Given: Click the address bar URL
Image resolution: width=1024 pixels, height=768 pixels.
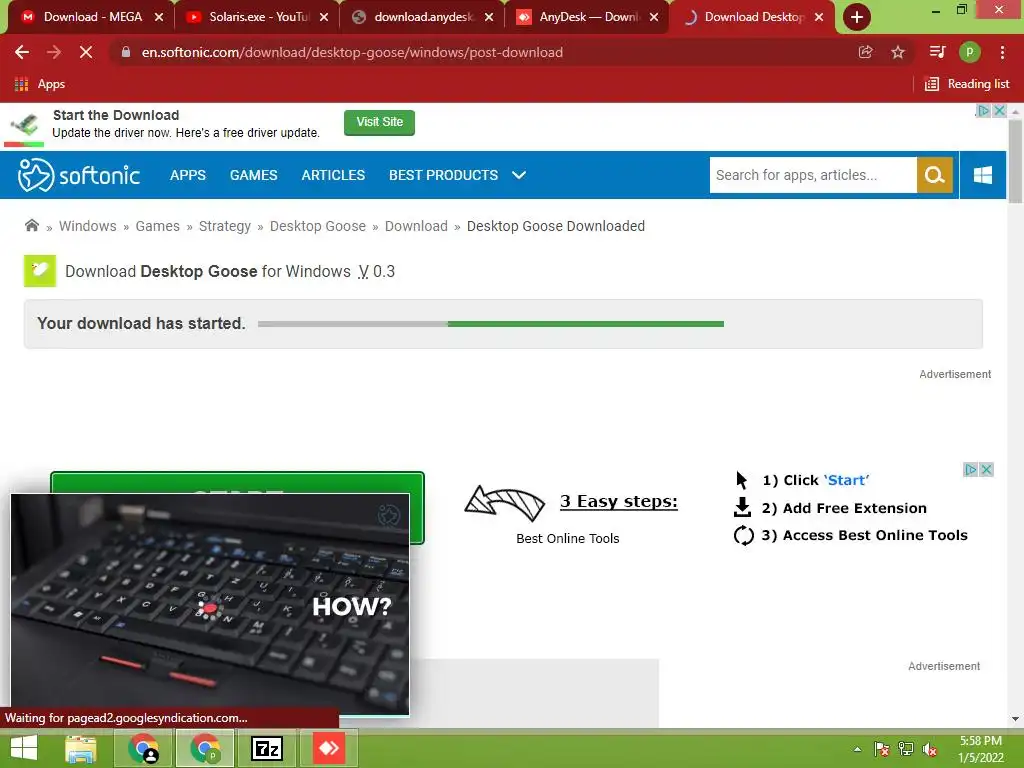Looking at the screenshot, I should 352,52.
